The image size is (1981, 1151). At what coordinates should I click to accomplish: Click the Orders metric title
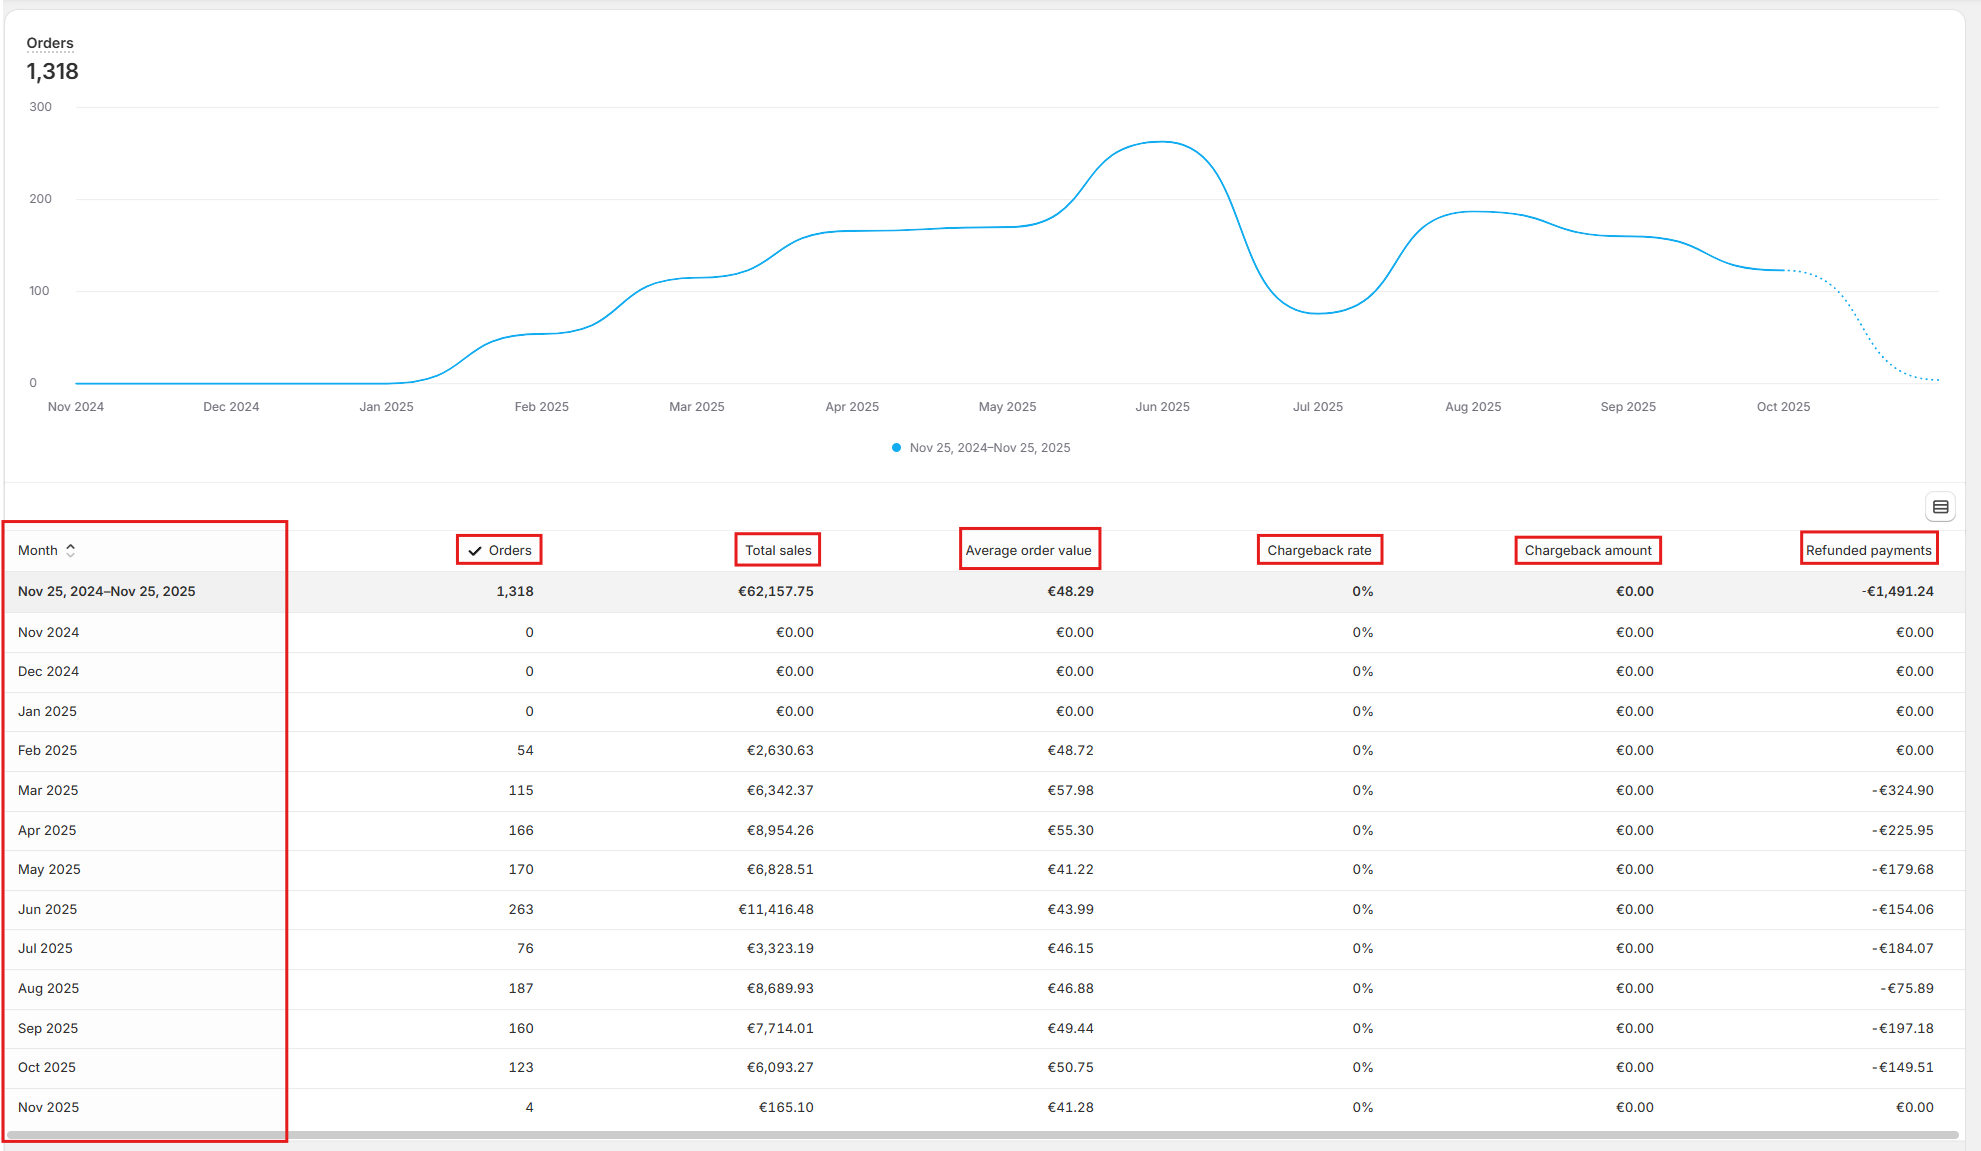click(50, 43)
